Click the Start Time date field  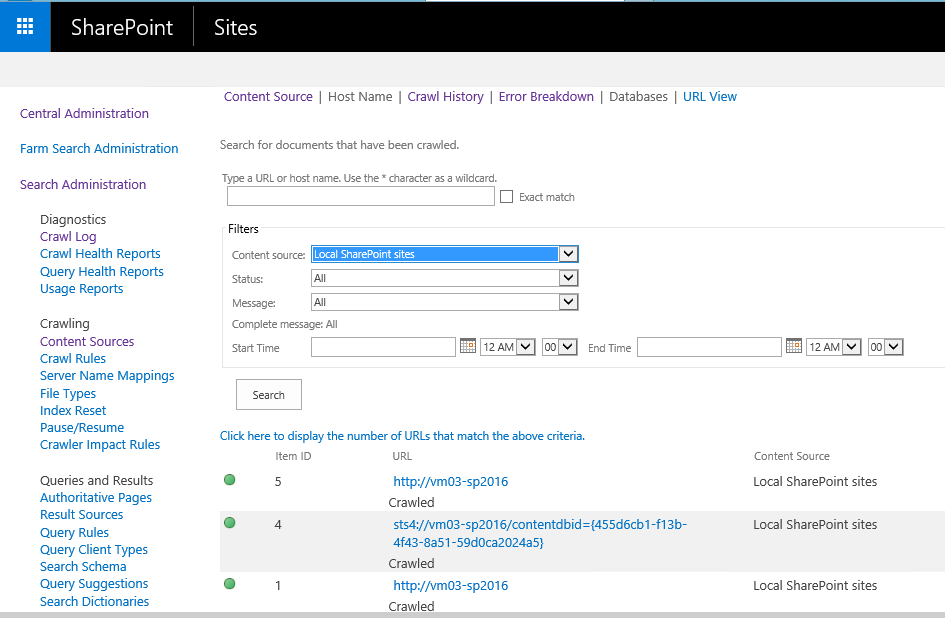click(x=383, y=347)
